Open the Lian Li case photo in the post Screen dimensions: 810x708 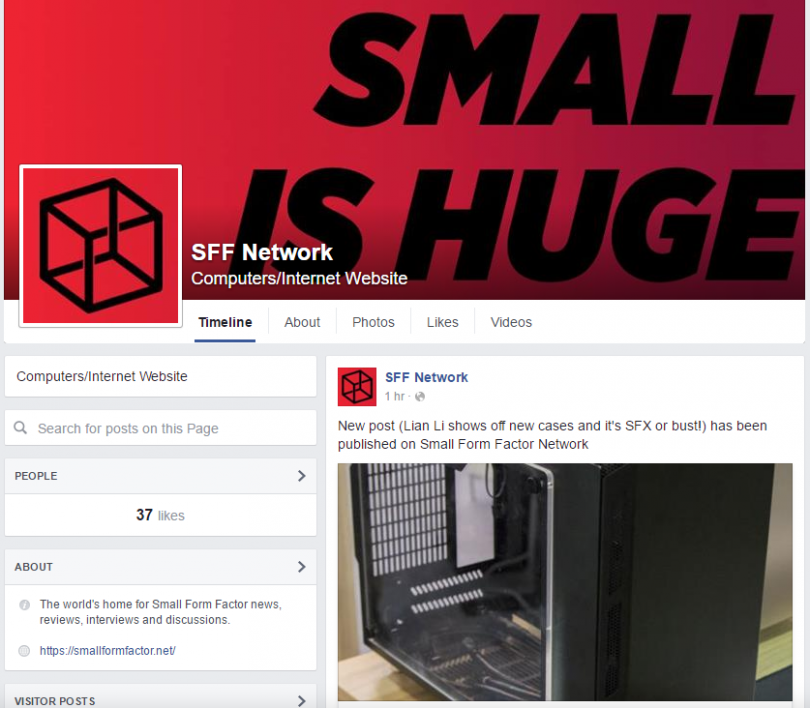pyautogui.click(x=565, y=582)
